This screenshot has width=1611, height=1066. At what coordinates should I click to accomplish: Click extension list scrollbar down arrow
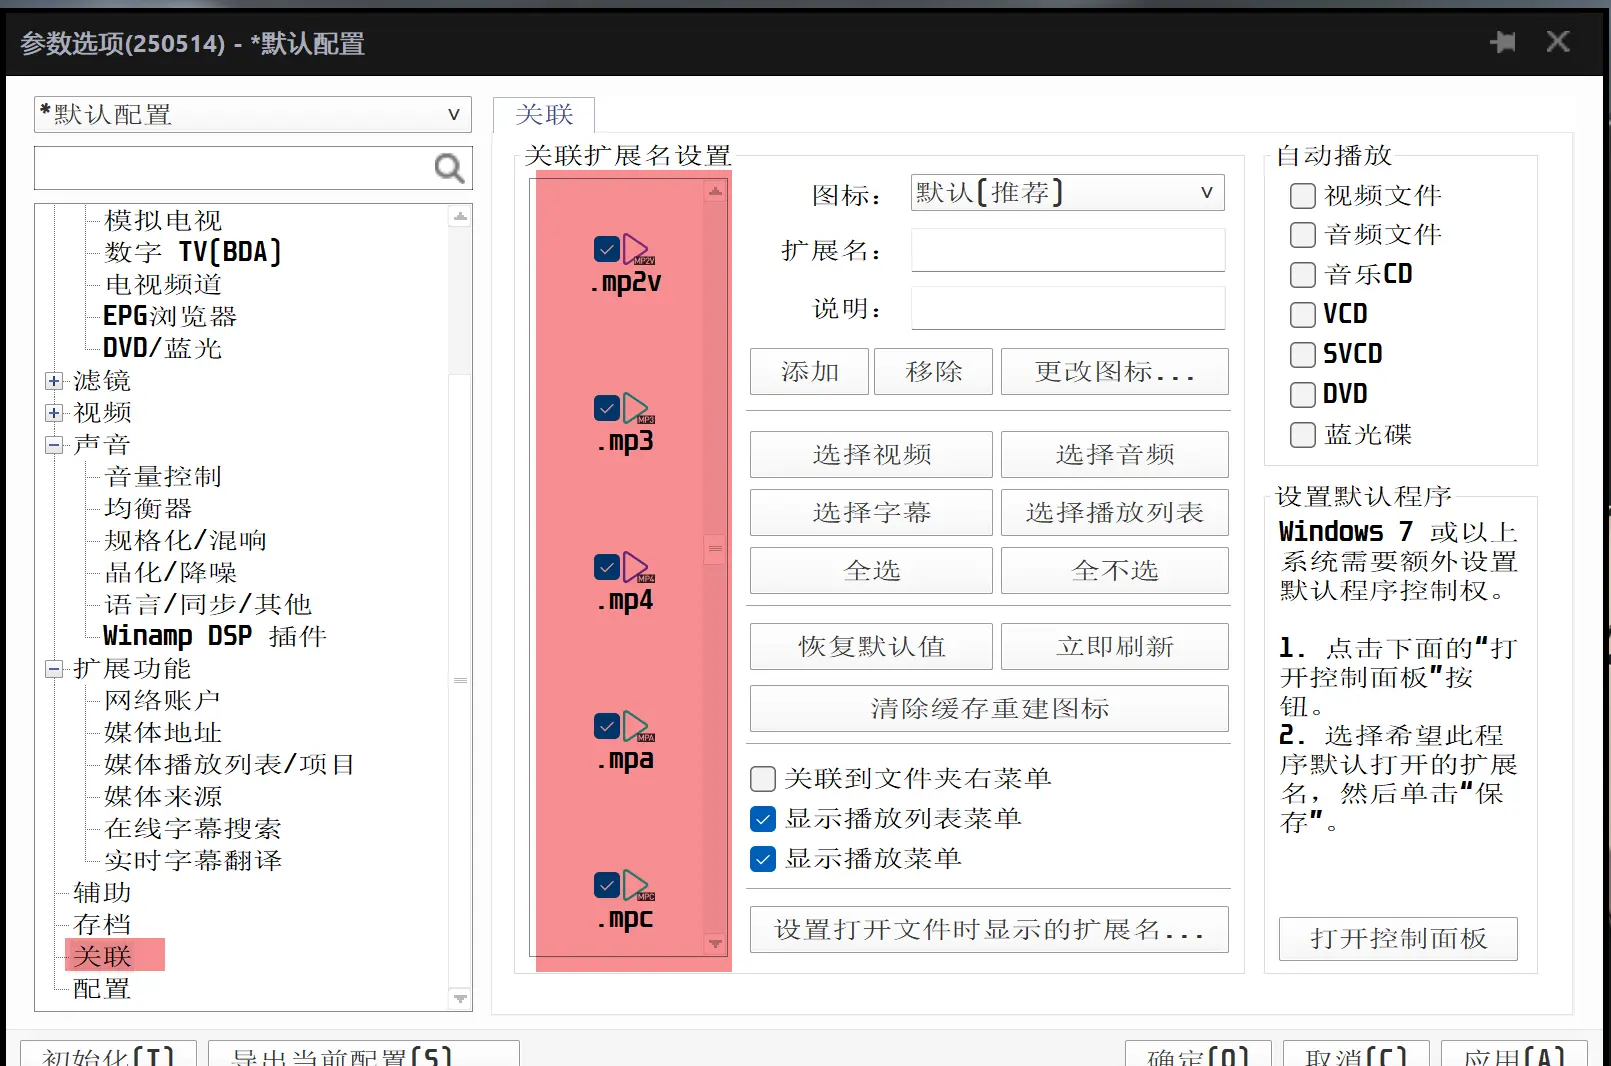coord(715,943)
